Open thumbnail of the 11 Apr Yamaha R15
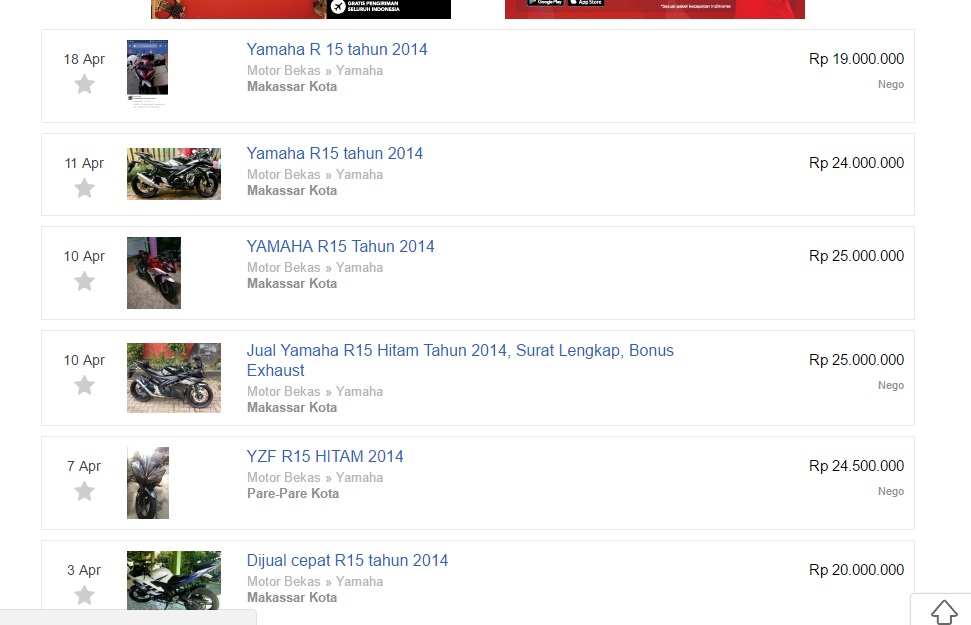The image size is (971, 625). pyautogui.click(x=174, y=174)
